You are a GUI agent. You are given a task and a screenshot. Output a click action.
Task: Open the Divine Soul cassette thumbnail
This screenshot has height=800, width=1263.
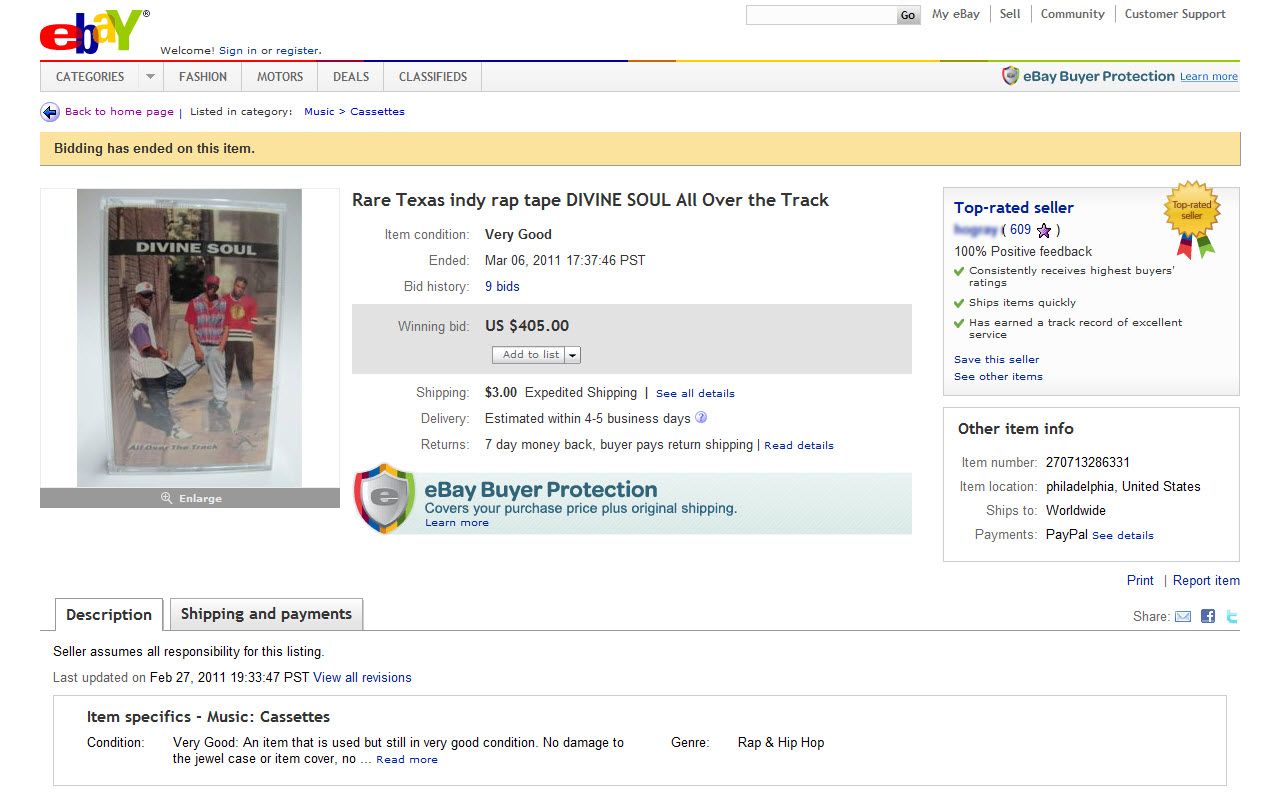point(190,338)
